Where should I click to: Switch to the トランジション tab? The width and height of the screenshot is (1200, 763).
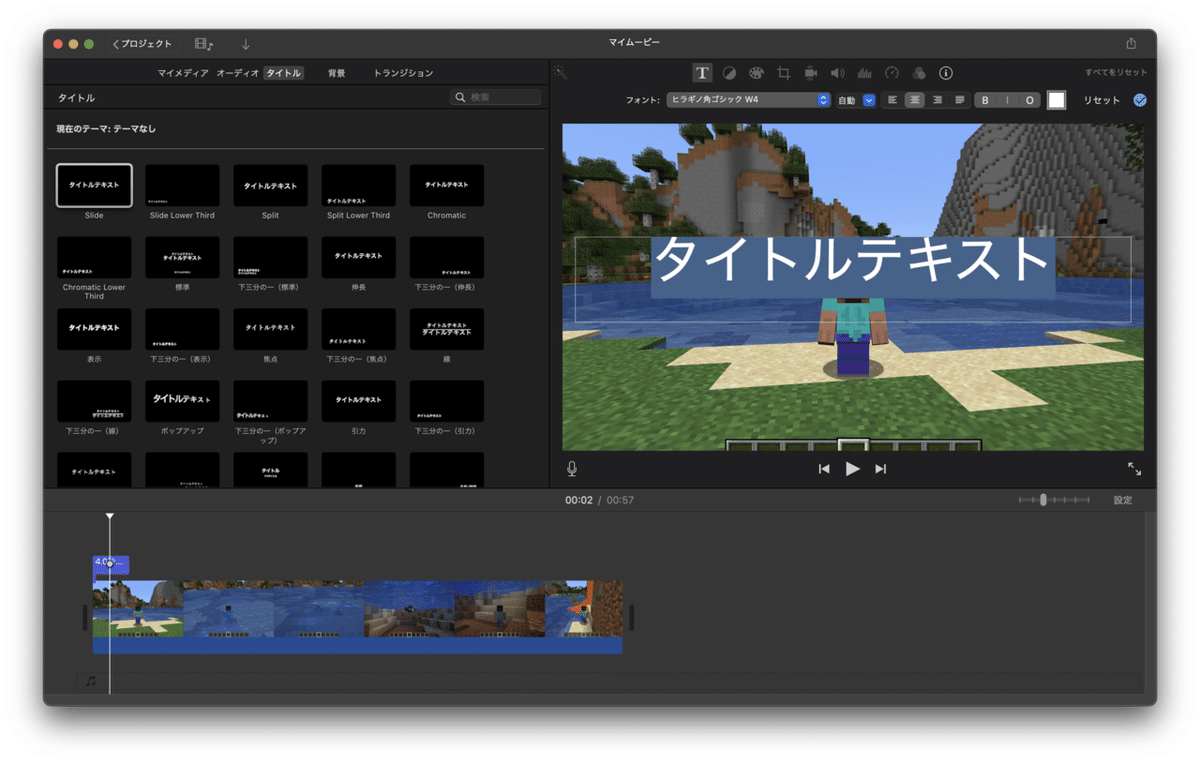click(x=402, y=72)
